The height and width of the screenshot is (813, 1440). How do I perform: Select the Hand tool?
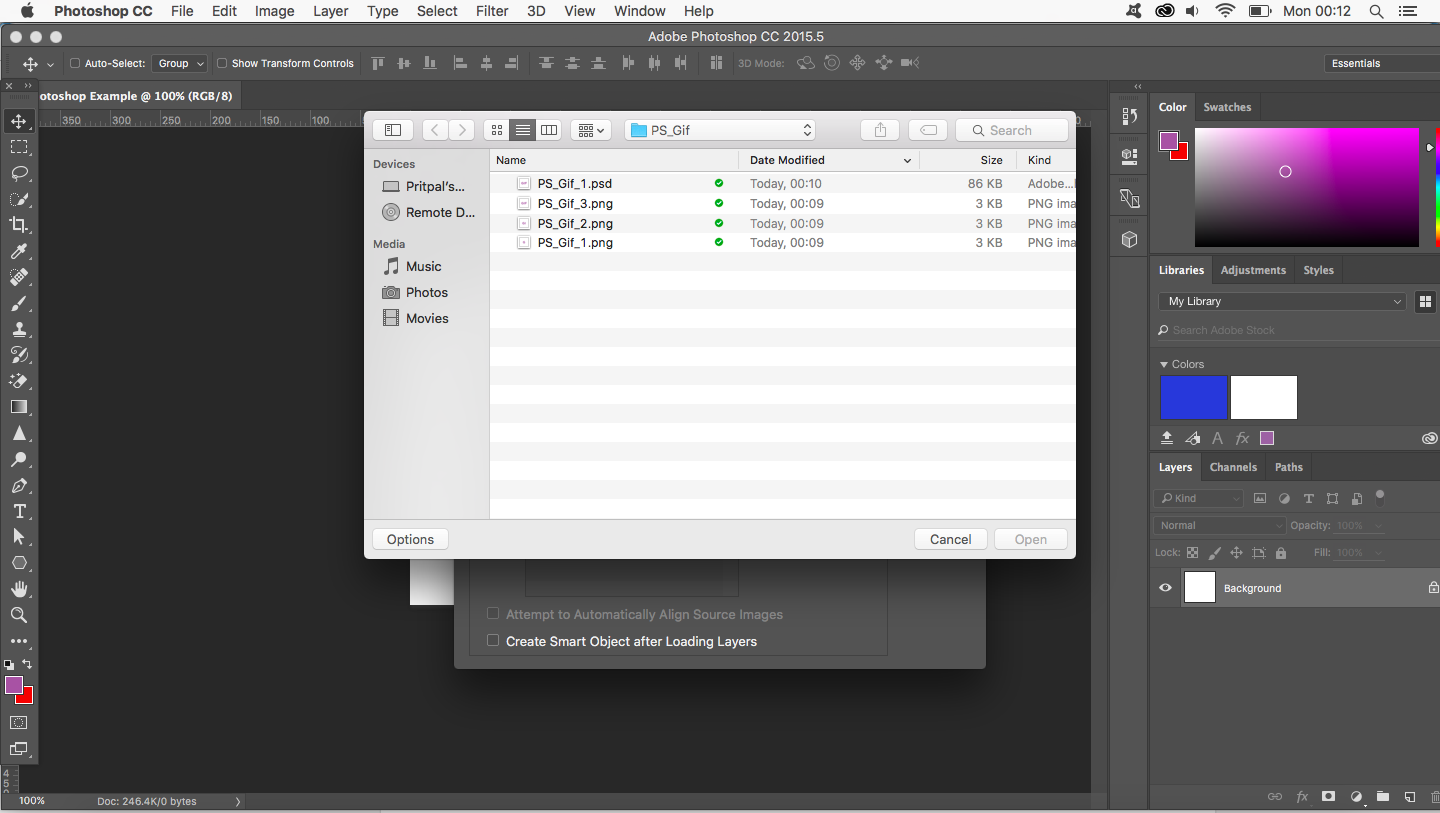tap(19, 589)
